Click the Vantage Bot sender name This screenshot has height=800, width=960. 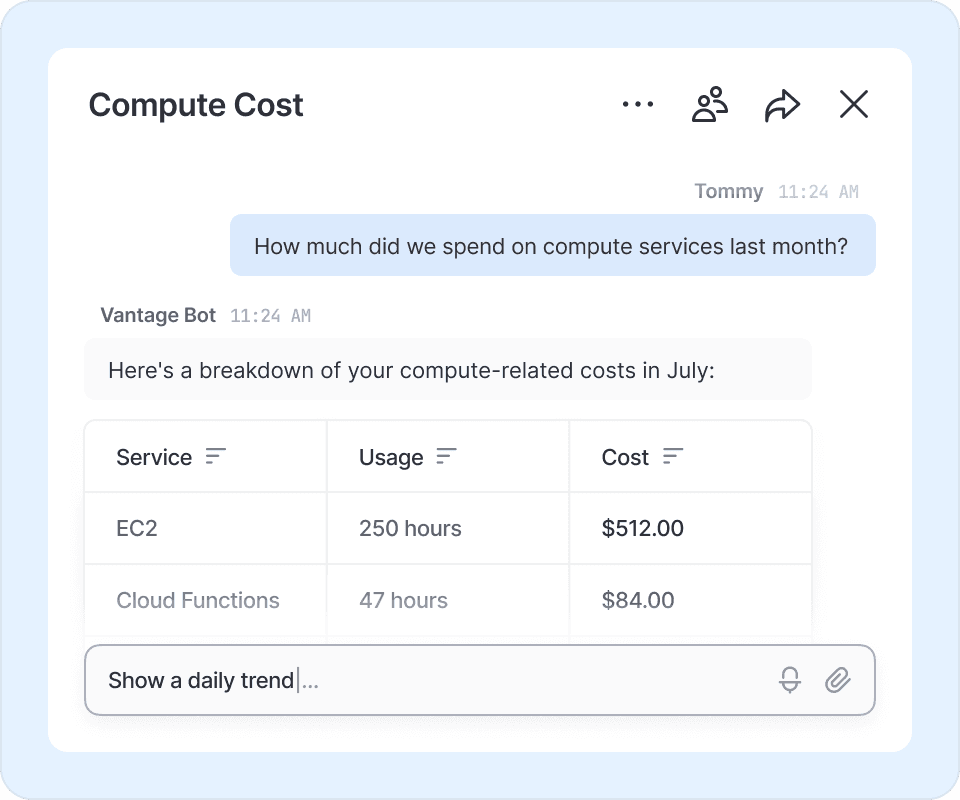(x=158, y=316)
